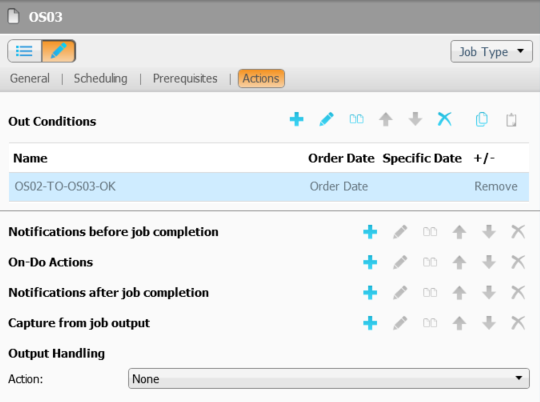Add a Capture from job output rule
Viewport: 540px width, 402px height.
[370, 323]
